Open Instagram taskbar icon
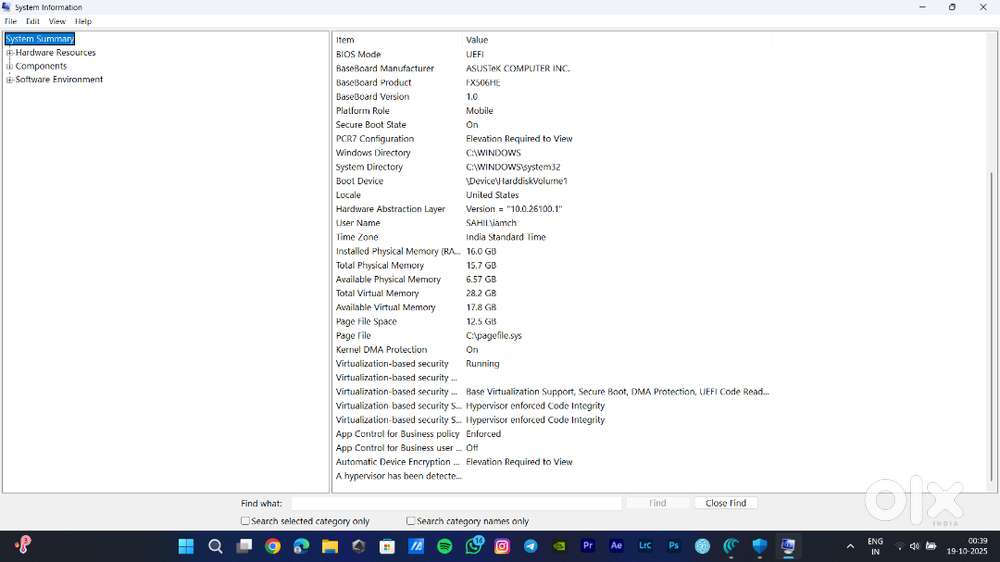Viewport: 1000px width, 562px height. tap(502, 546)
